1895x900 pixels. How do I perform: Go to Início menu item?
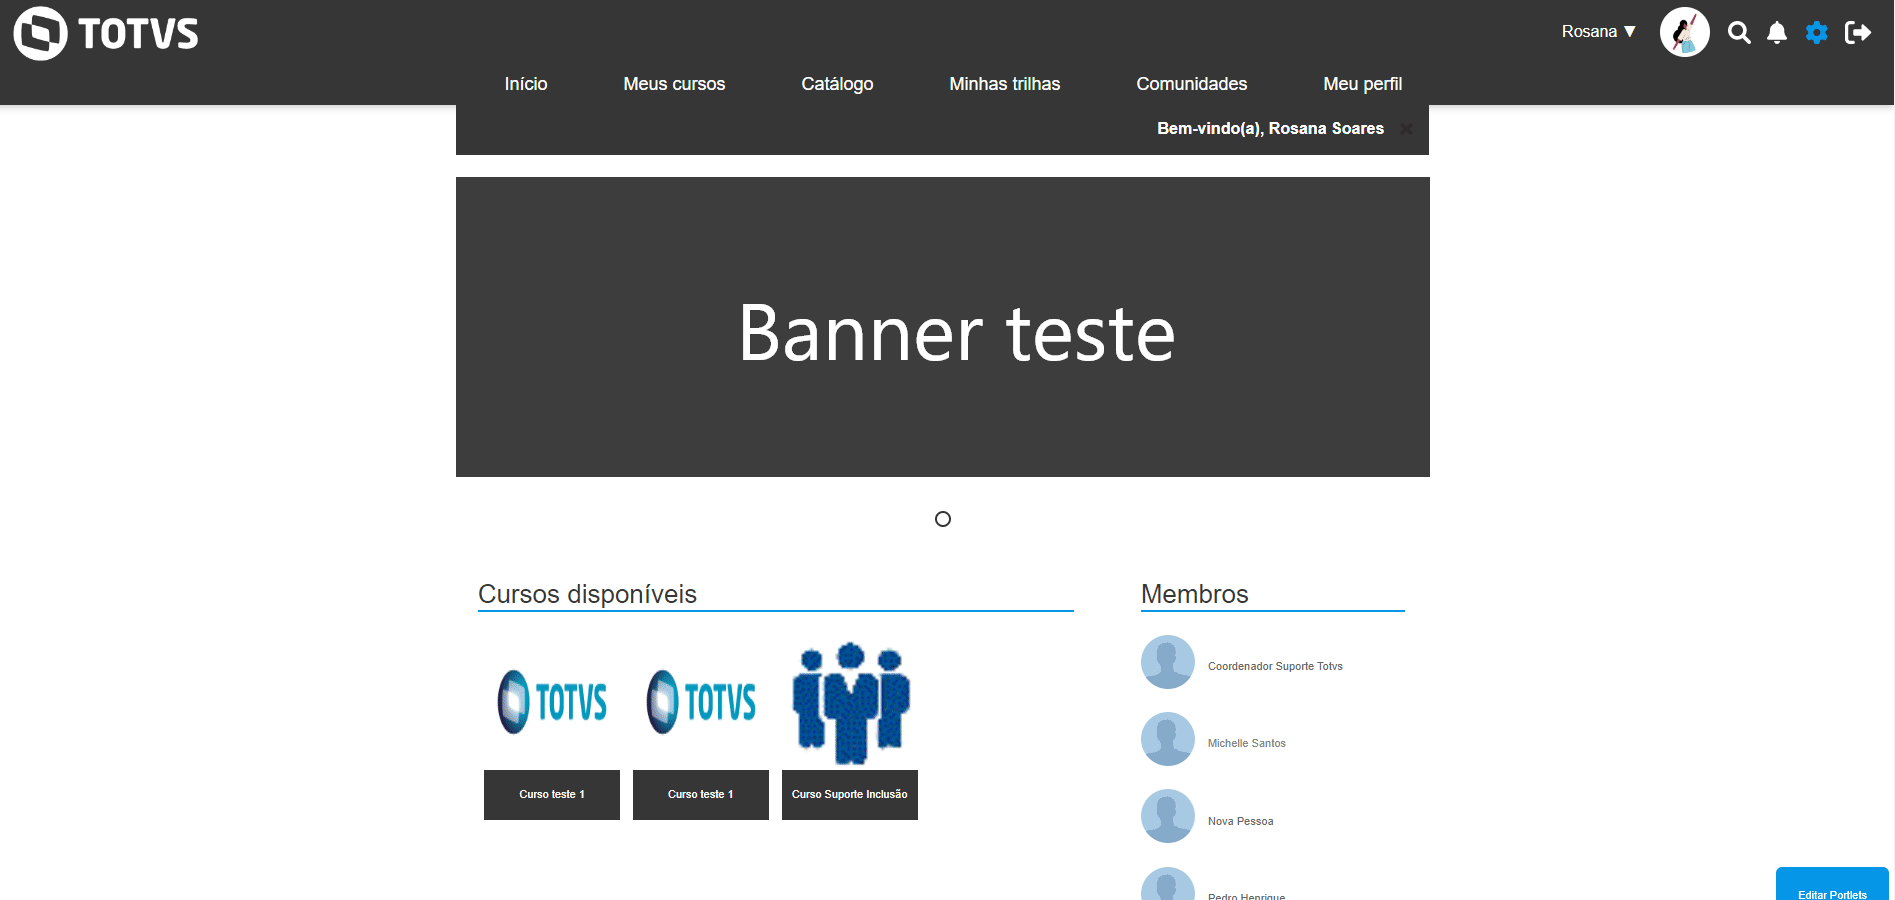point(526,84)
